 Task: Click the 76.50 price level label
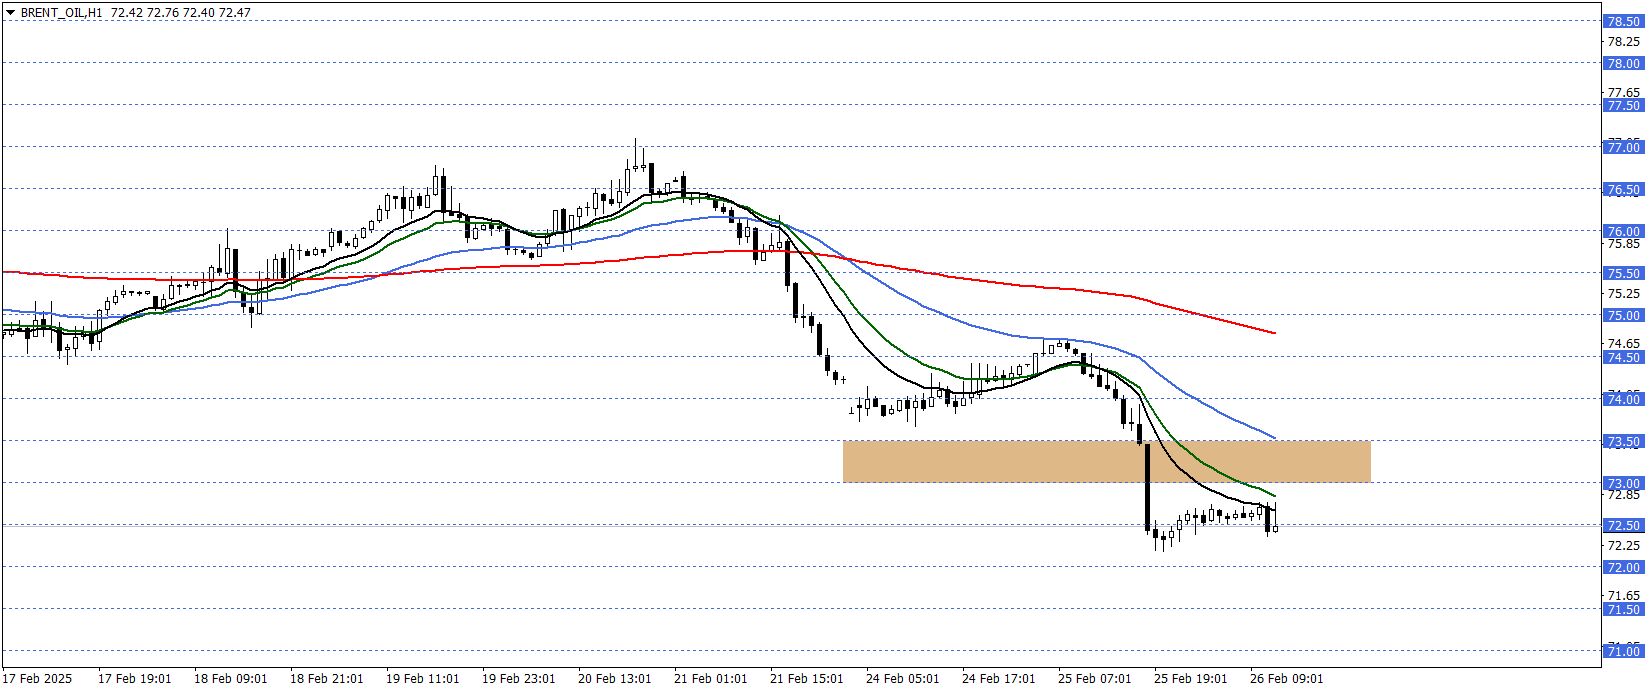(1623, 189)
